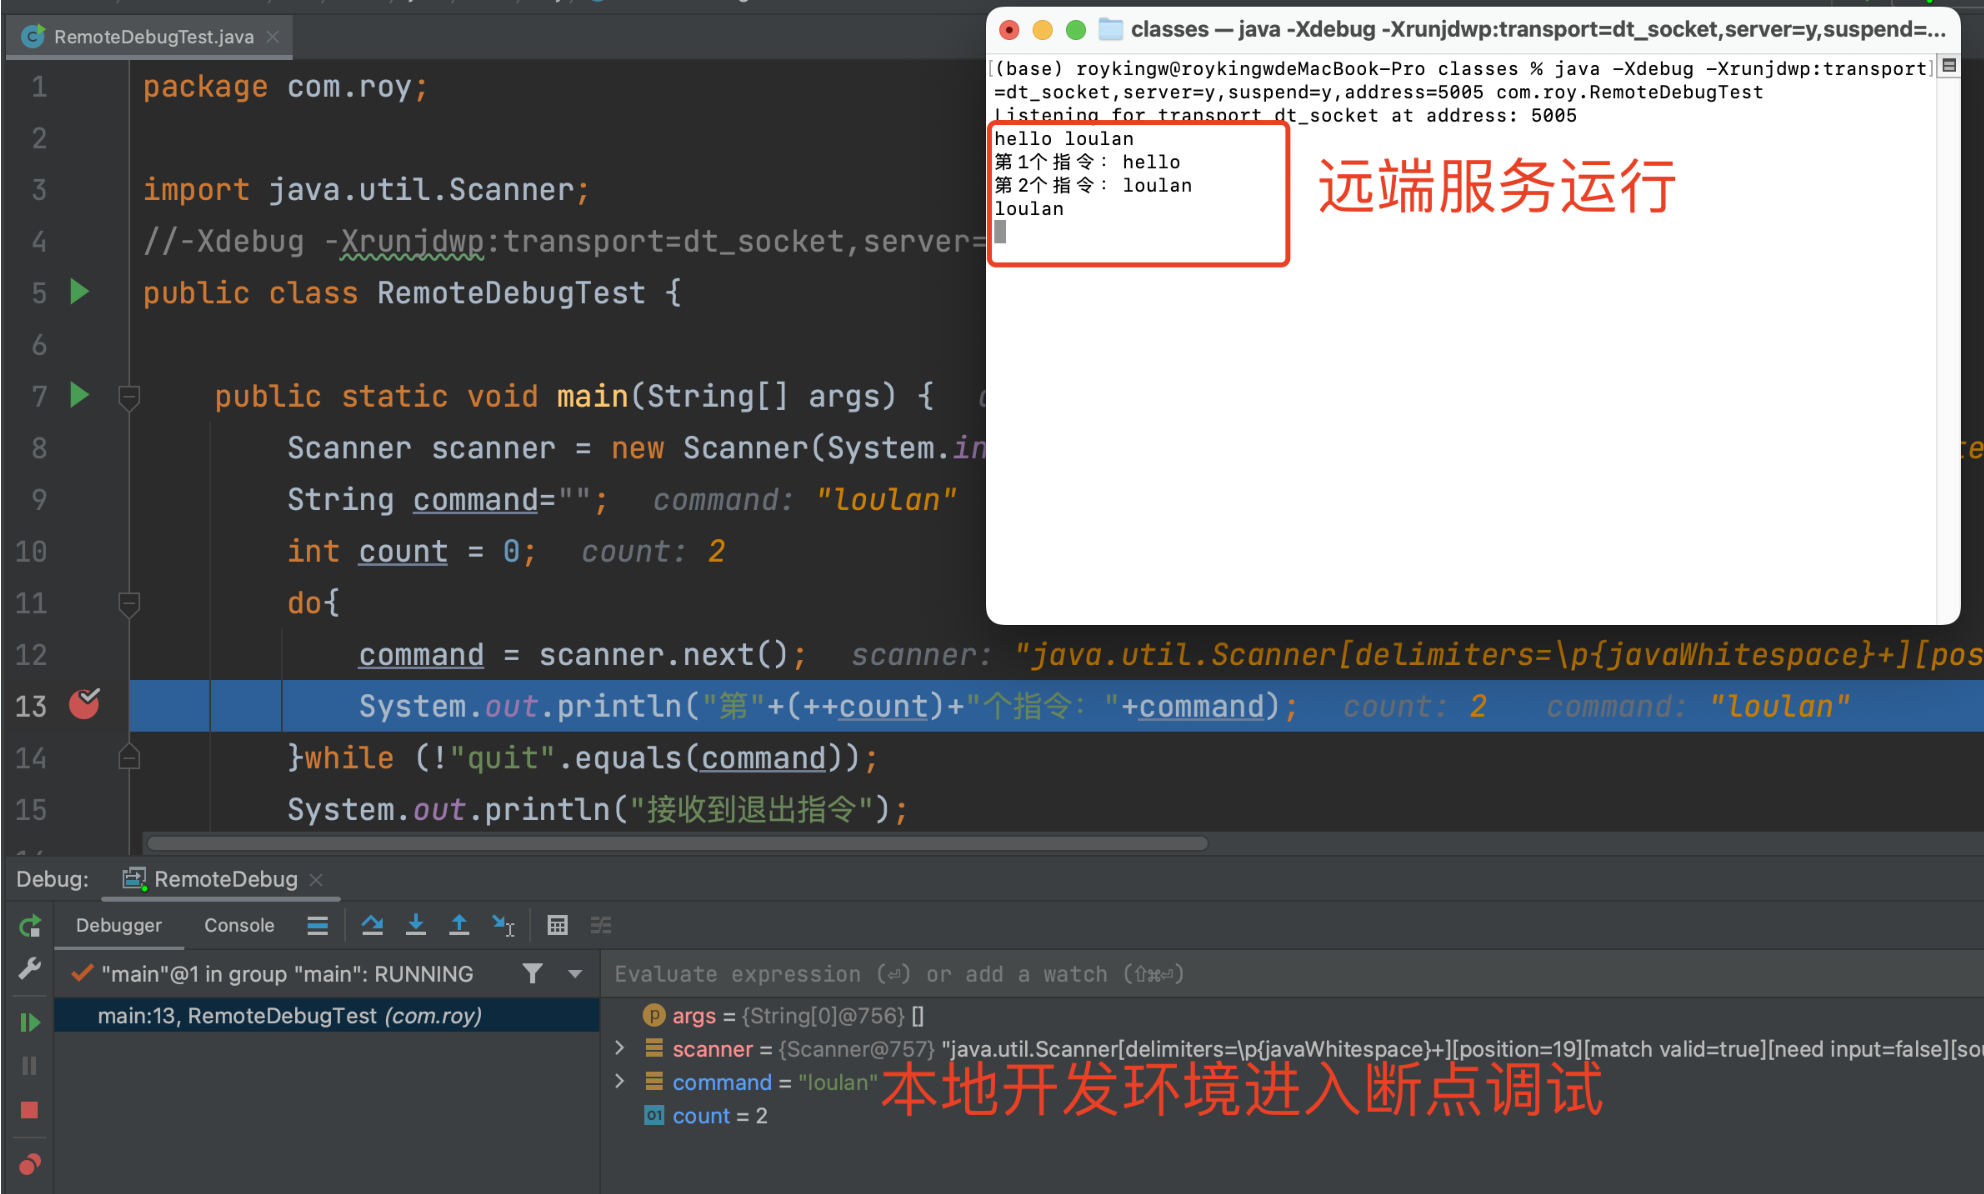1984x1194 pixels.
Task: Click the class name RemoteDebugTest on line 5
Action: tap(511, 293)
